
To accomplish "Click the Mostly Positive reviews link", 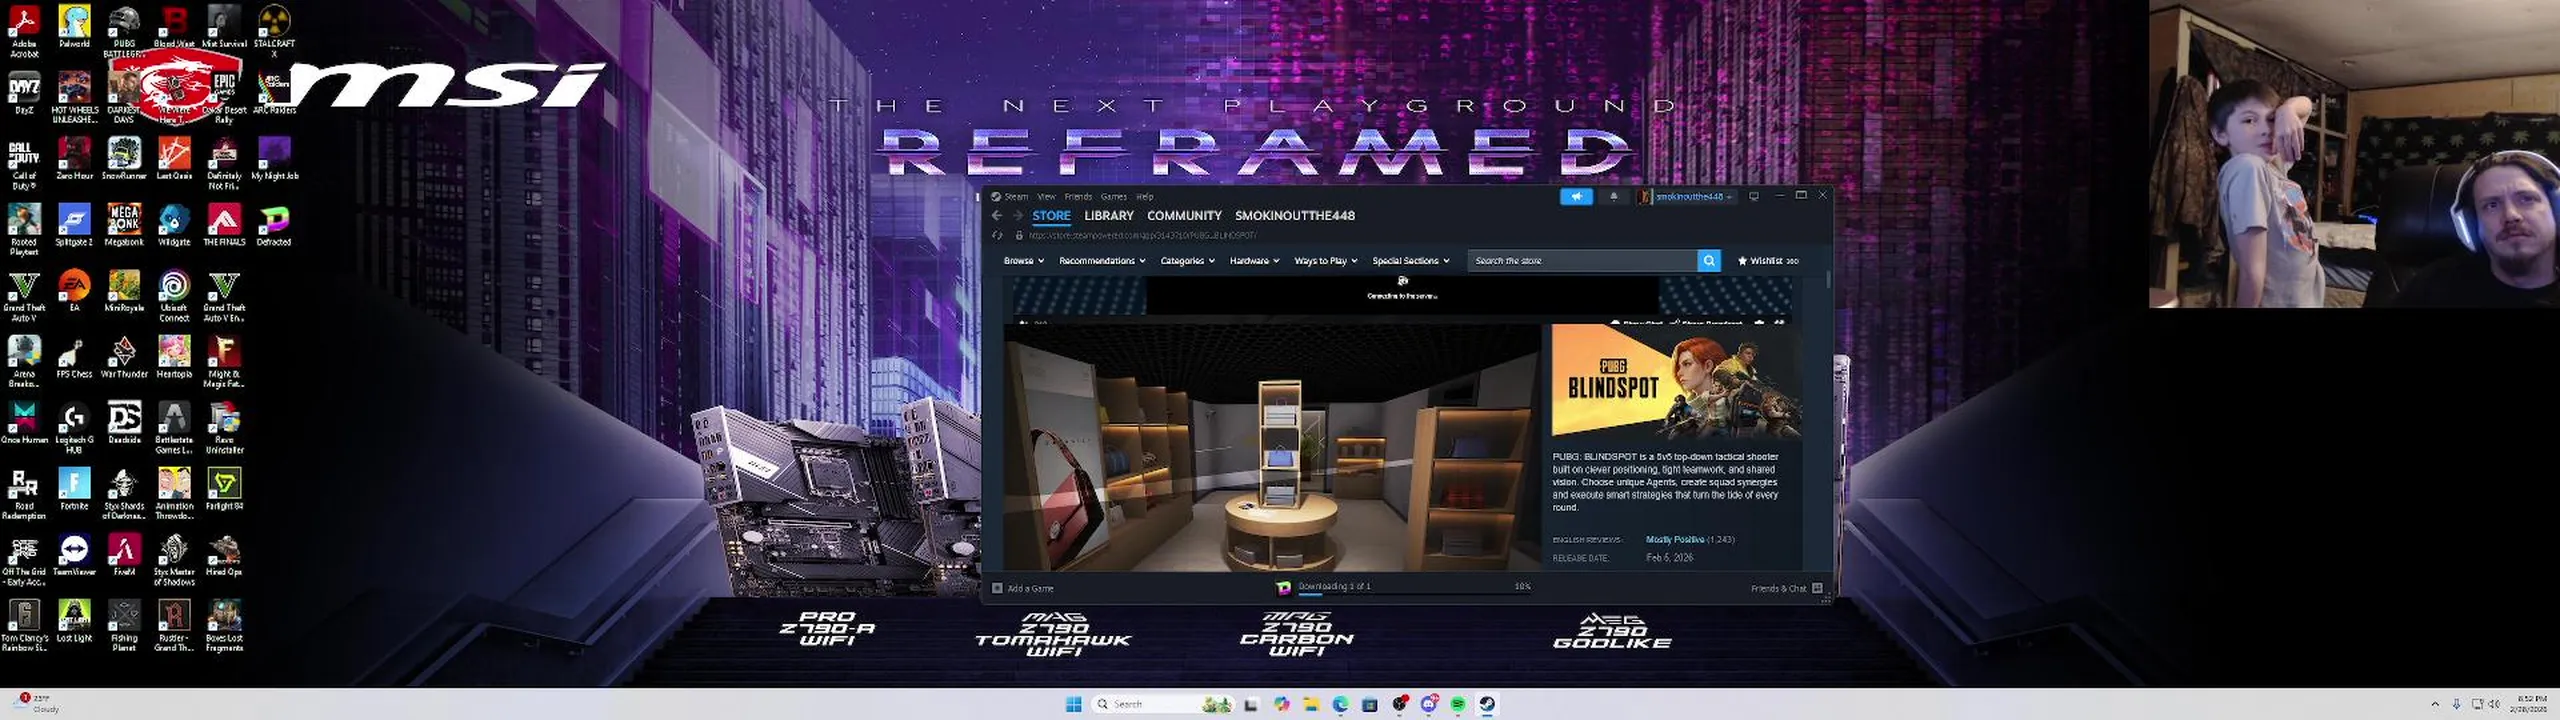I will point(1675,540).
